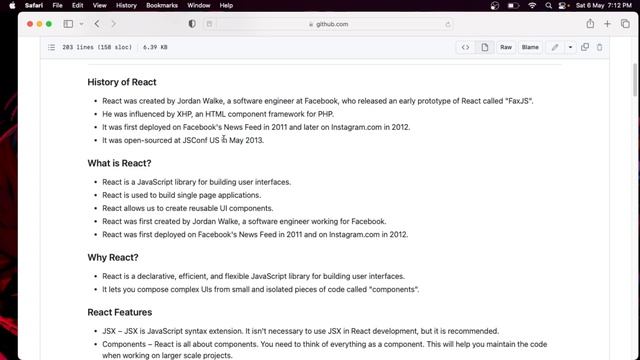Click the Why React? heading
The height and width of the screenshot is (360, 640).
113,258
